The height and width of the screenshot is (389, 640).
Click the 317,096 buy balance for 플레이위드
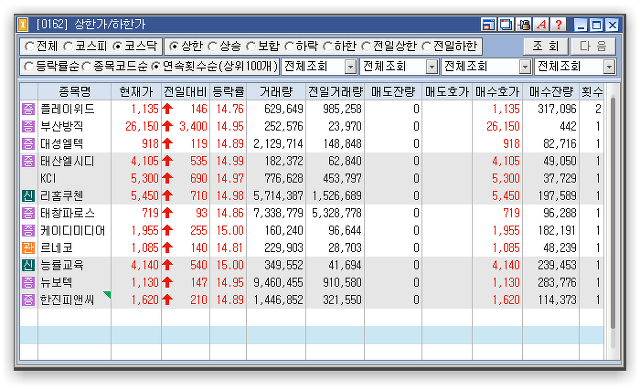click(x=557, y=109)
